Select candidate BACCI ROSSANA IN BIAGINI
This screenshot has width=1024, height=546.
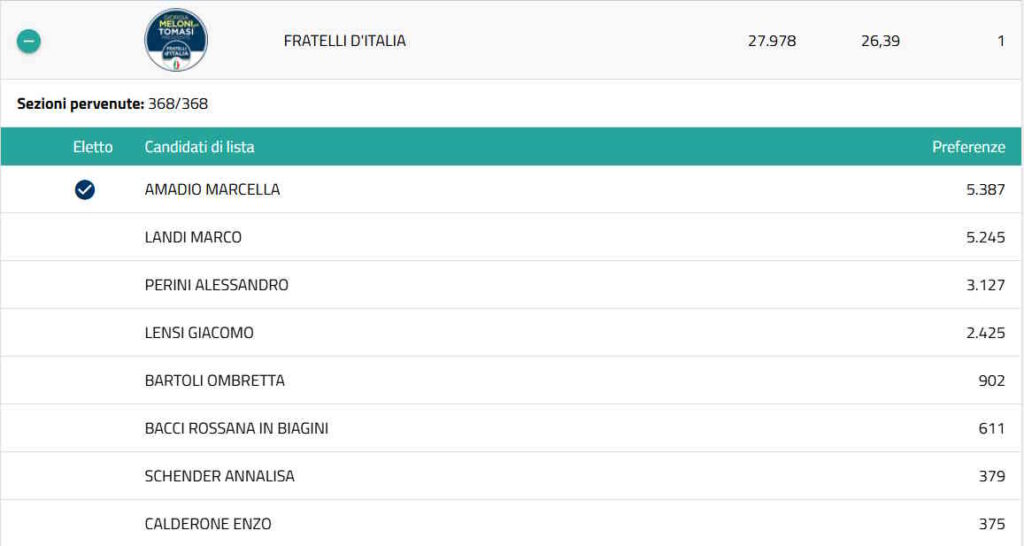[236, 428]
